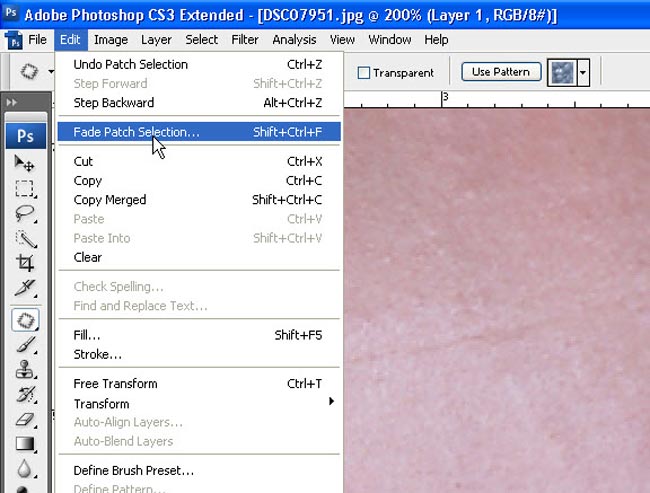Open the Patch tool preset picker
Image resolution: width=650 pixels, height=493 pixels.
click(29, 71)
